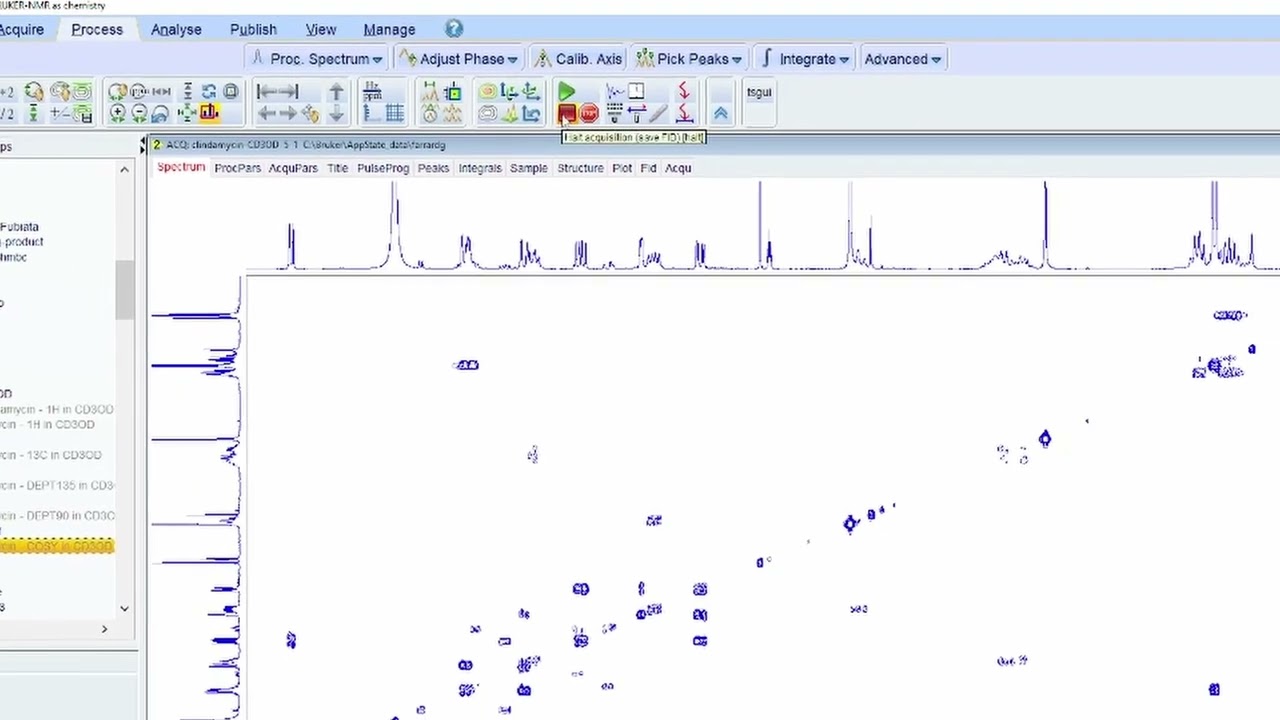Viewport: 1280px width, 720px height.
Task: Click the browser scrollbar down arrow
Action: (x=124, y=607)
